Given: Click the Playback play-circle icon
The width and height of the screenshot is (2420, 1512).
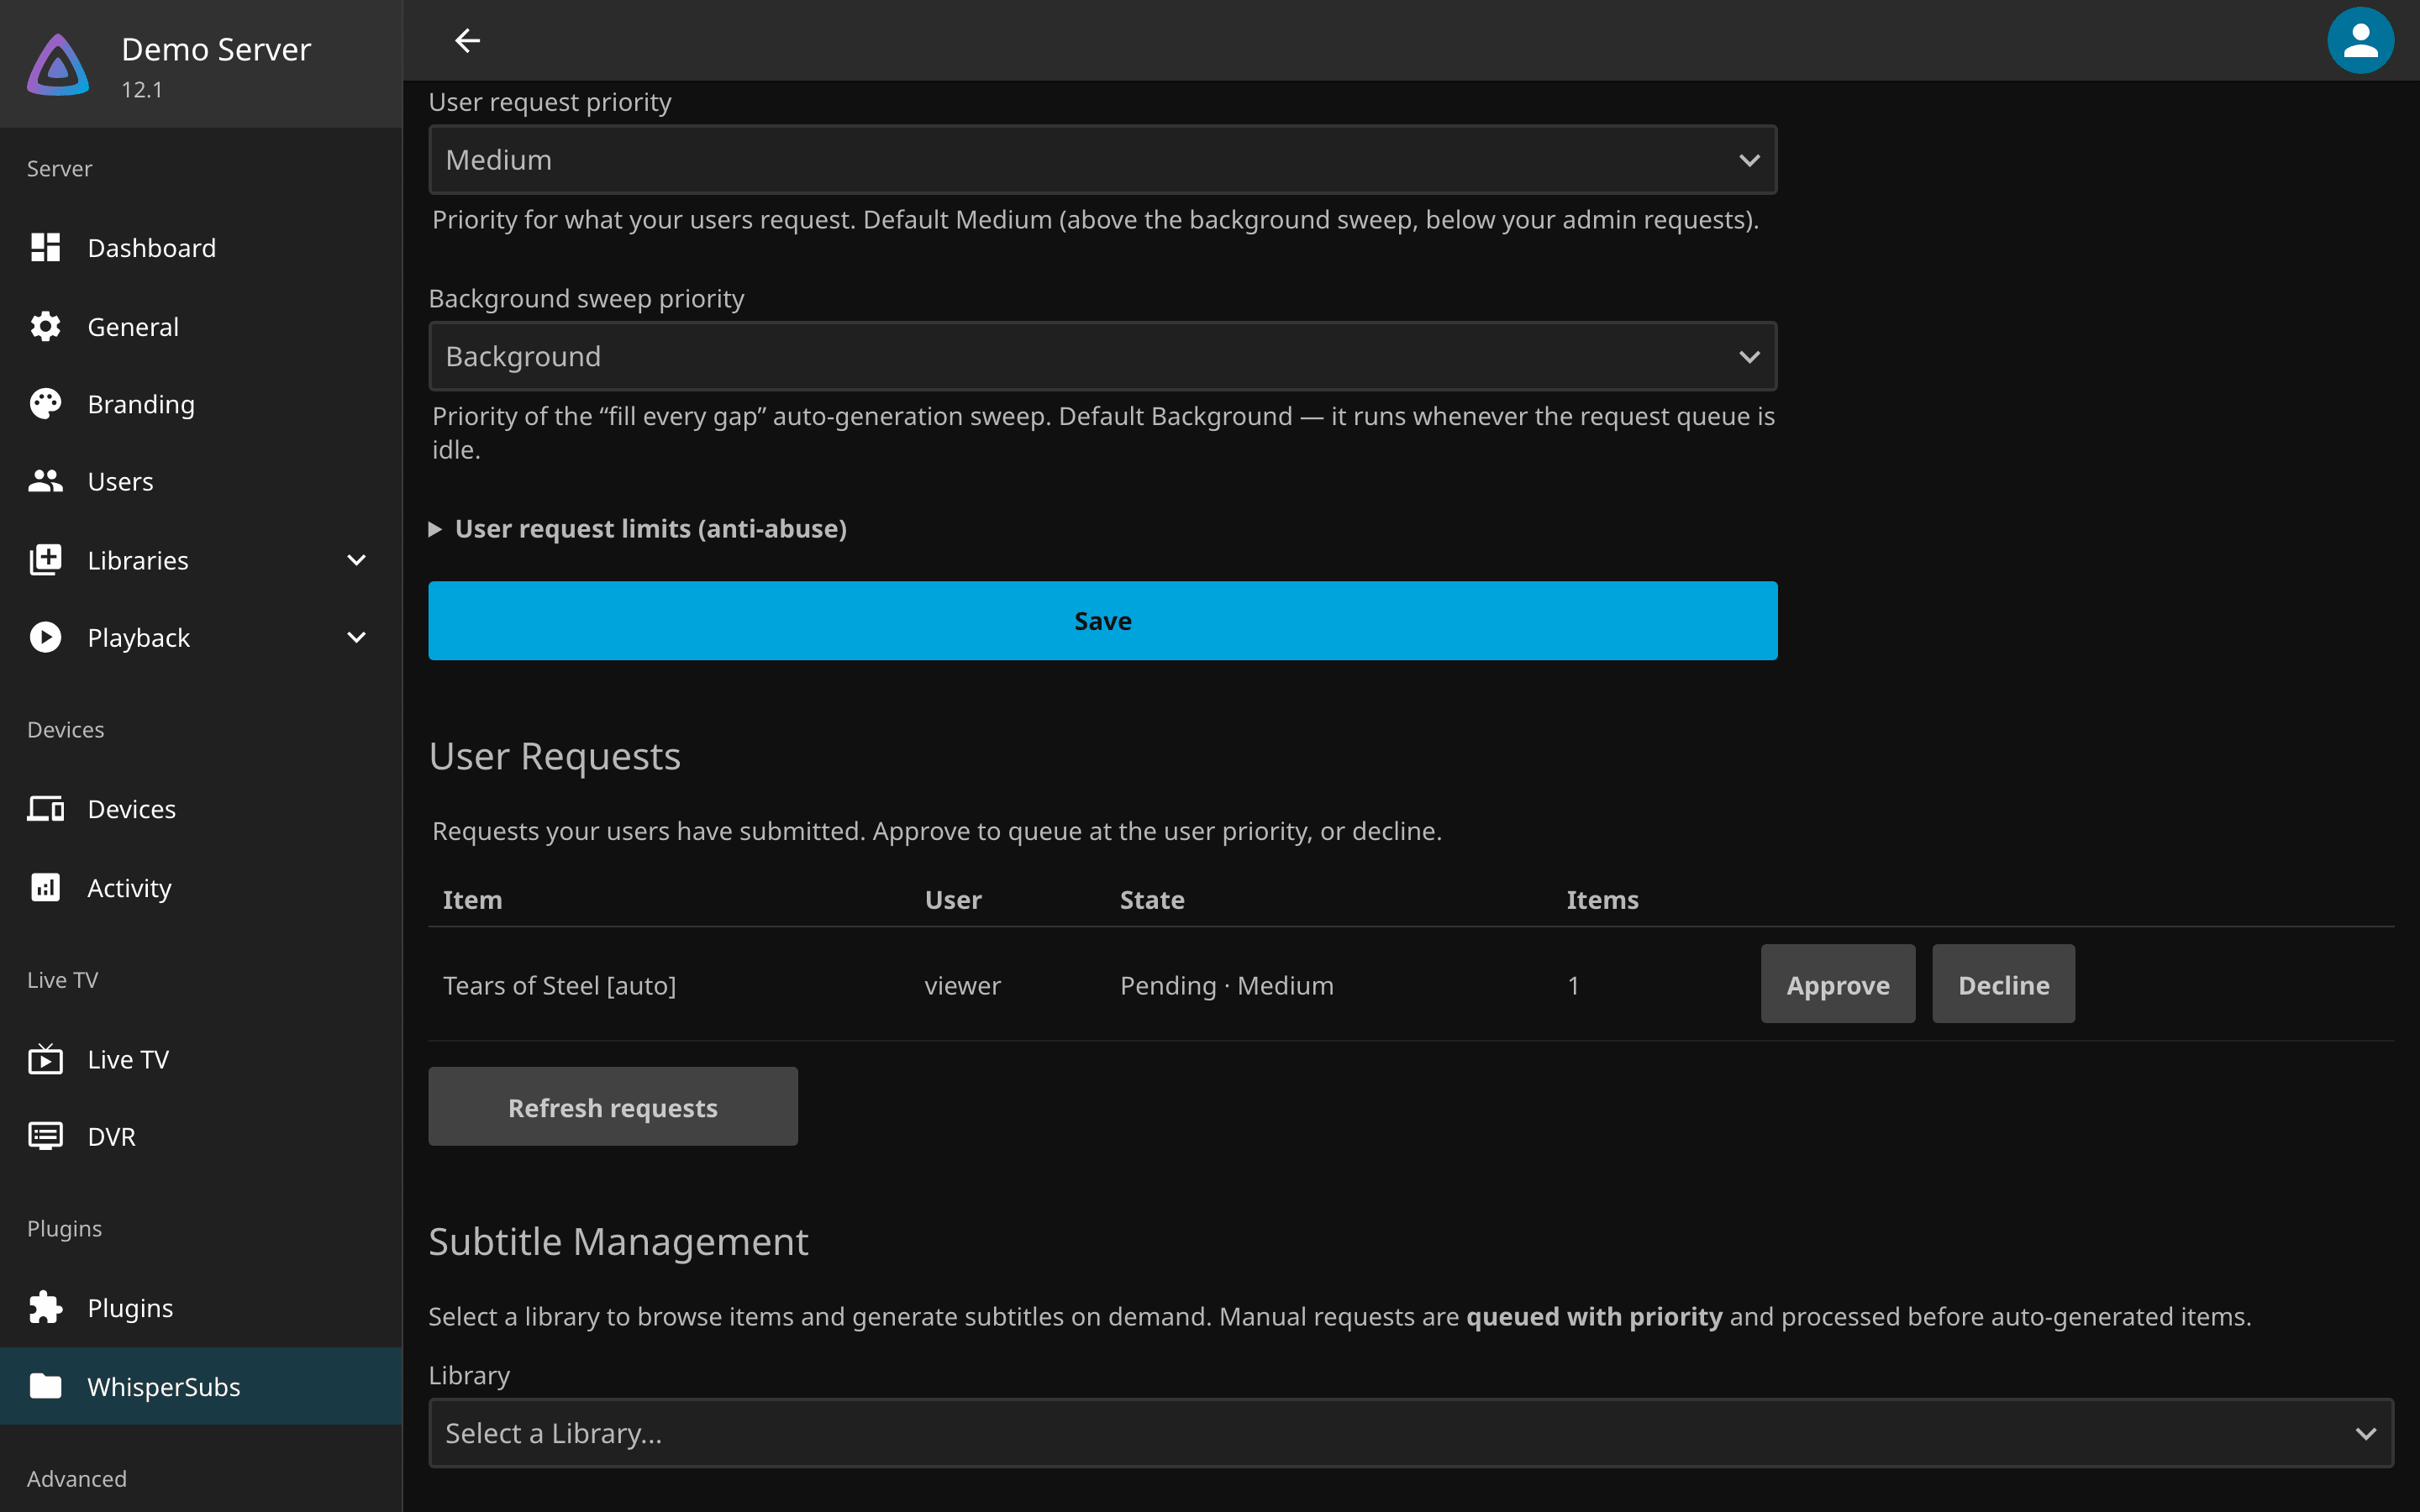Looking at the screenshot, I should pos(45,637).
